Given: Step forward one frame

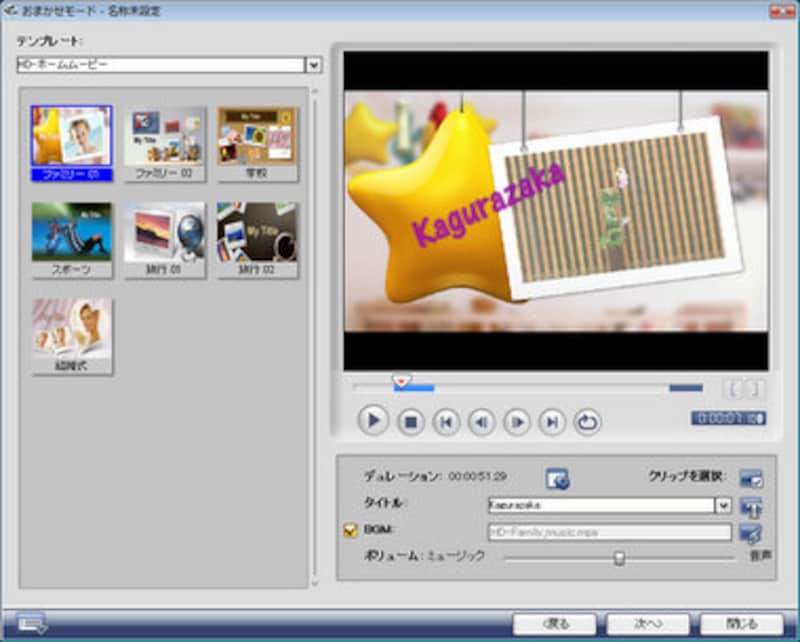Looking at the screenshot, I should 516,421.
